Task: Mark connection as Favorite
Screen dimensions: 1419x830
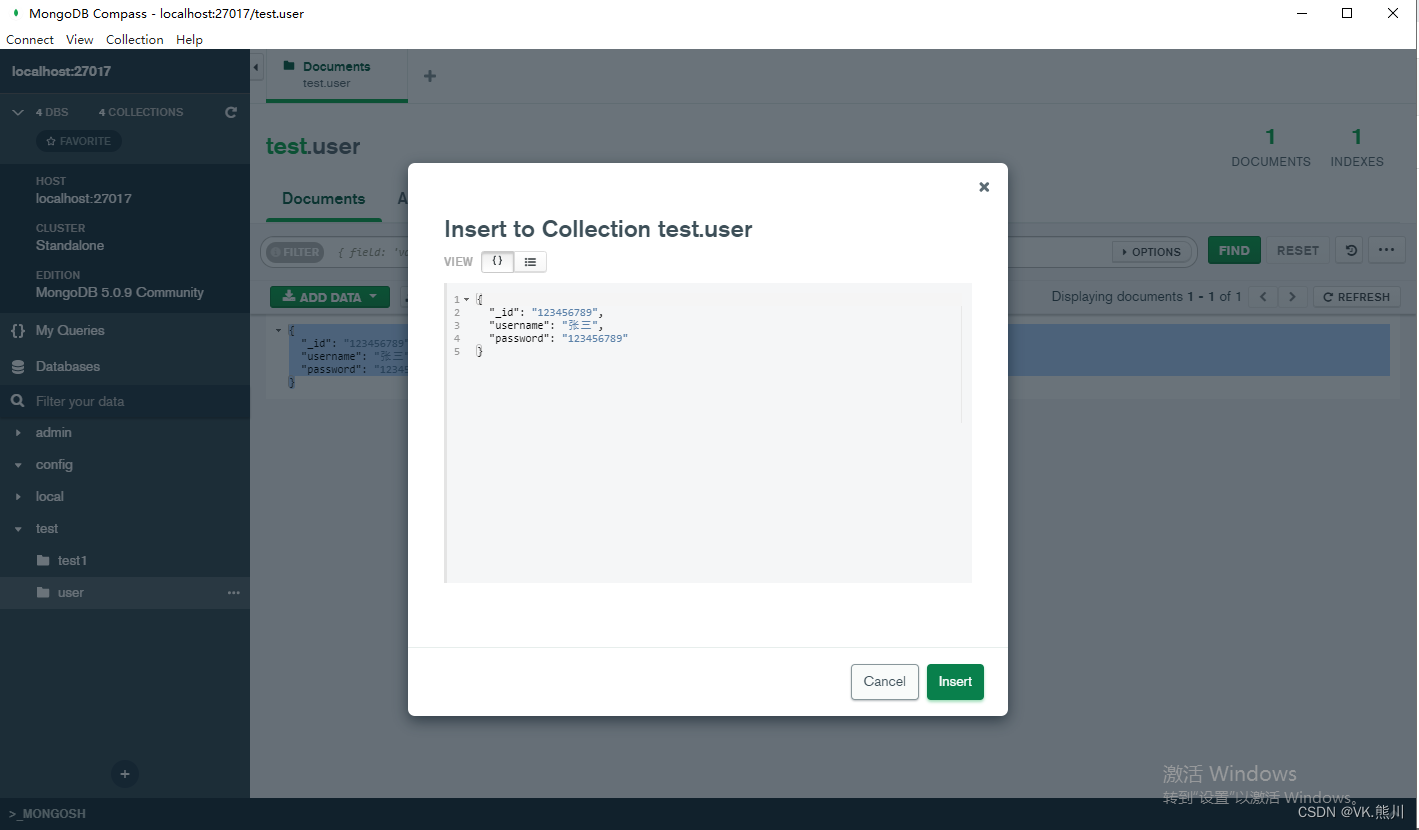Action: pyautogui.click(x=79, y=141)
